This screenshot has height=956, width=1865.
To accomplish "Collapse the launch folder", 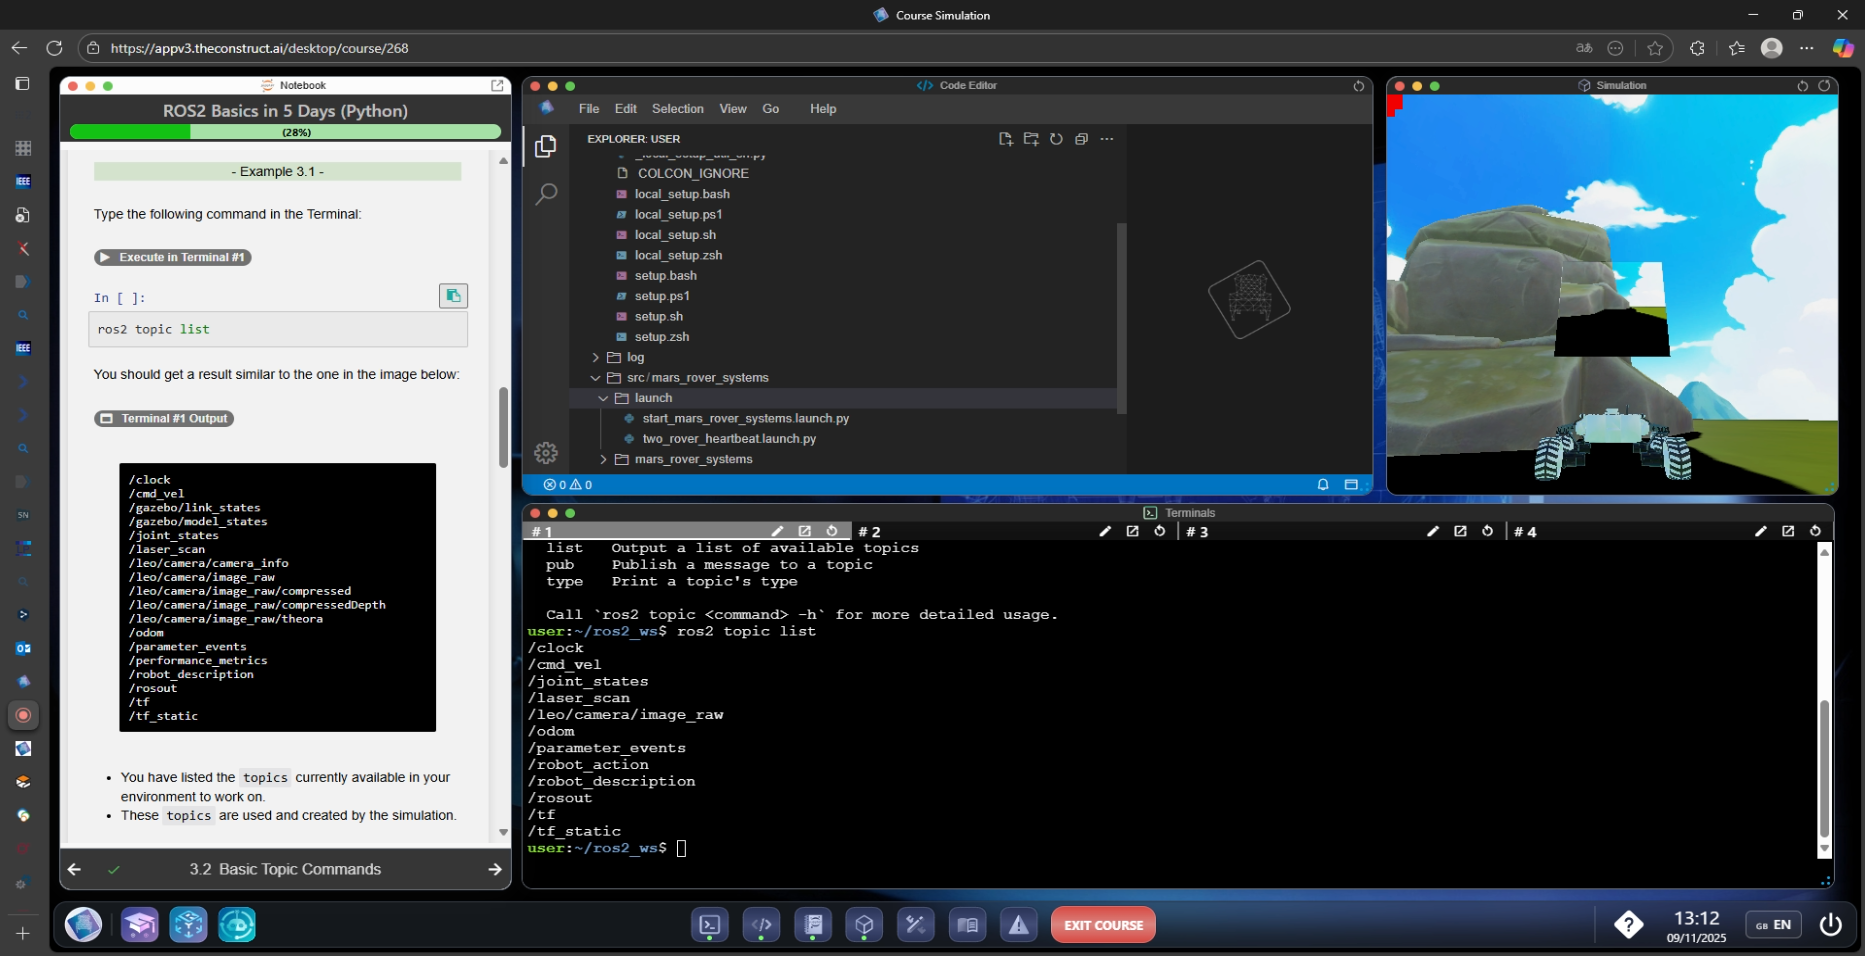I will (x=652, y=398).
